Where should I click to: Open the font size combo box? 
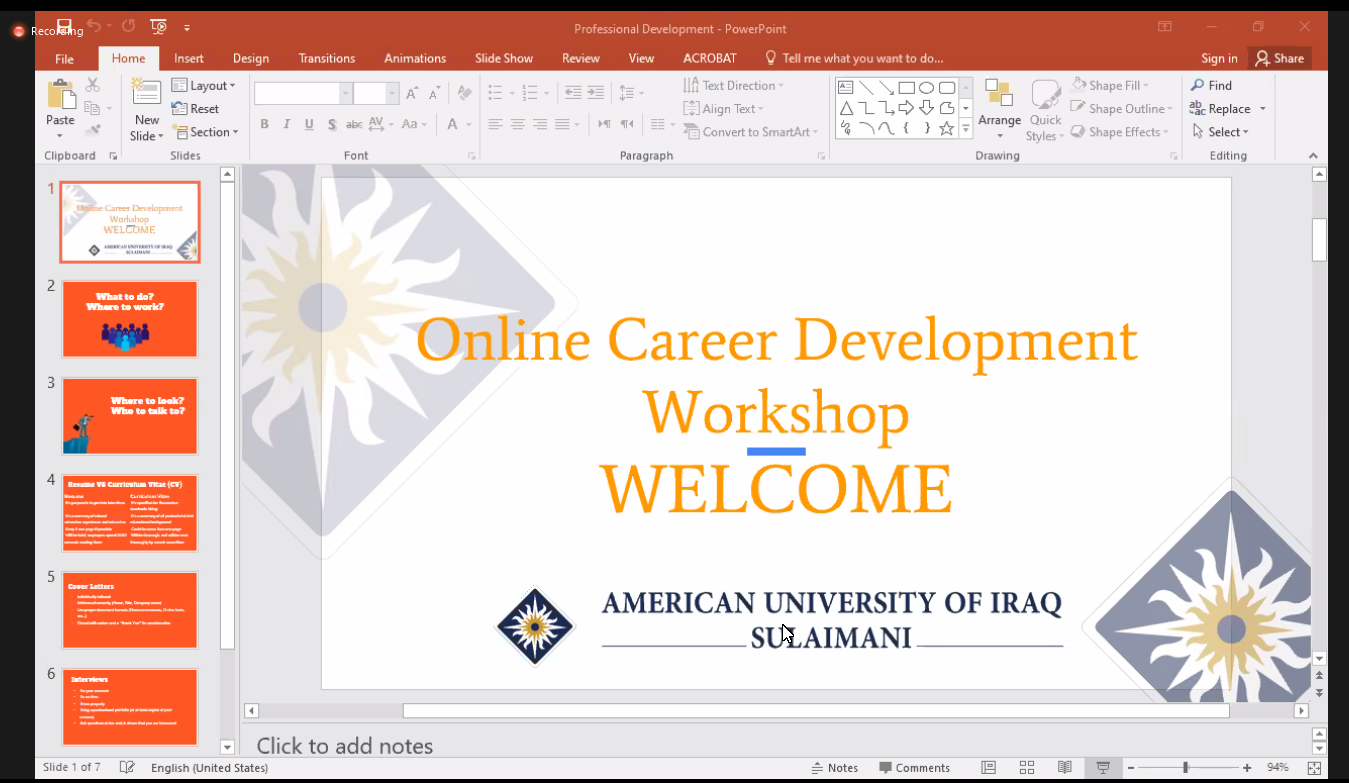pos(376,93)
